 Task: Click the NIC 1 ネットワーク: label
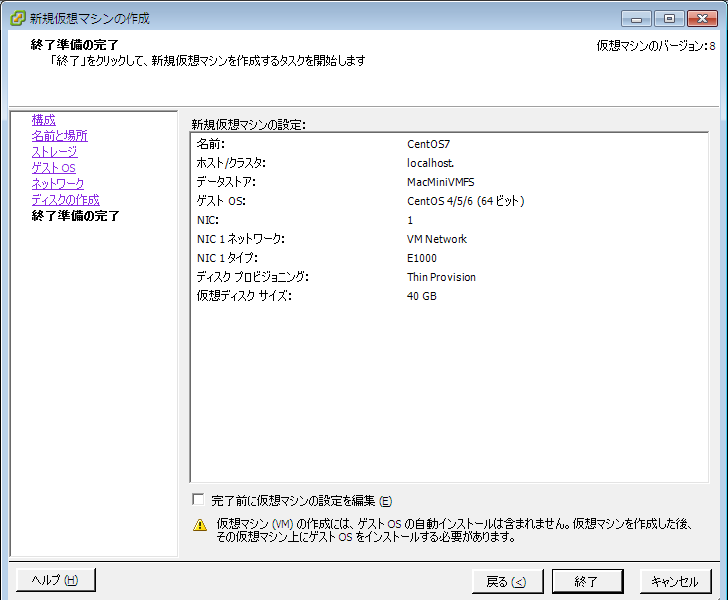coord(240,239)
